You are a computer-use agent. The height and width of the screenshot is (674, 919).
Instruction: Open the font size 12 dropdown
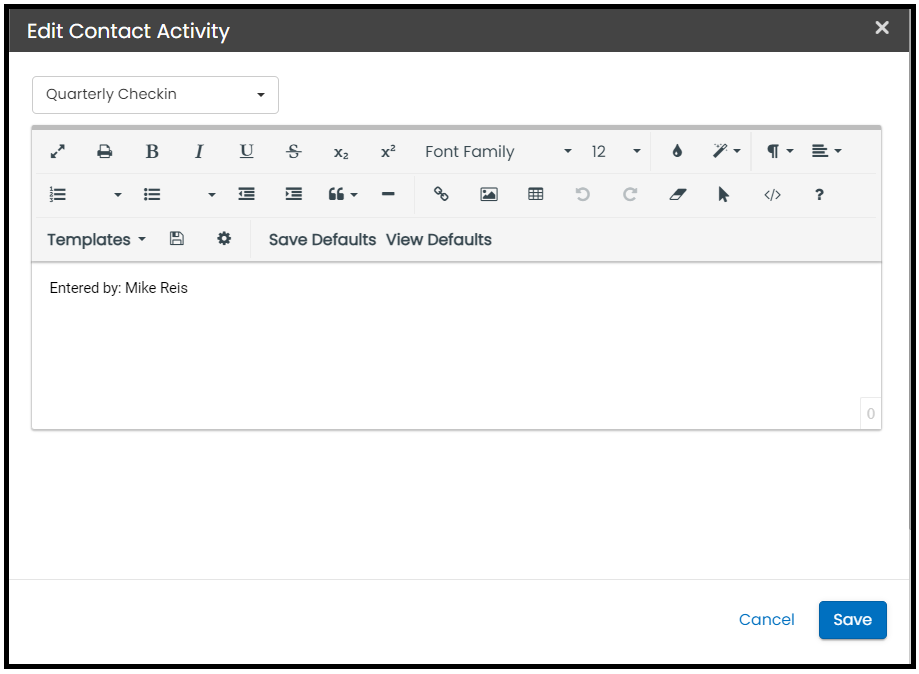tap(615, 152)
